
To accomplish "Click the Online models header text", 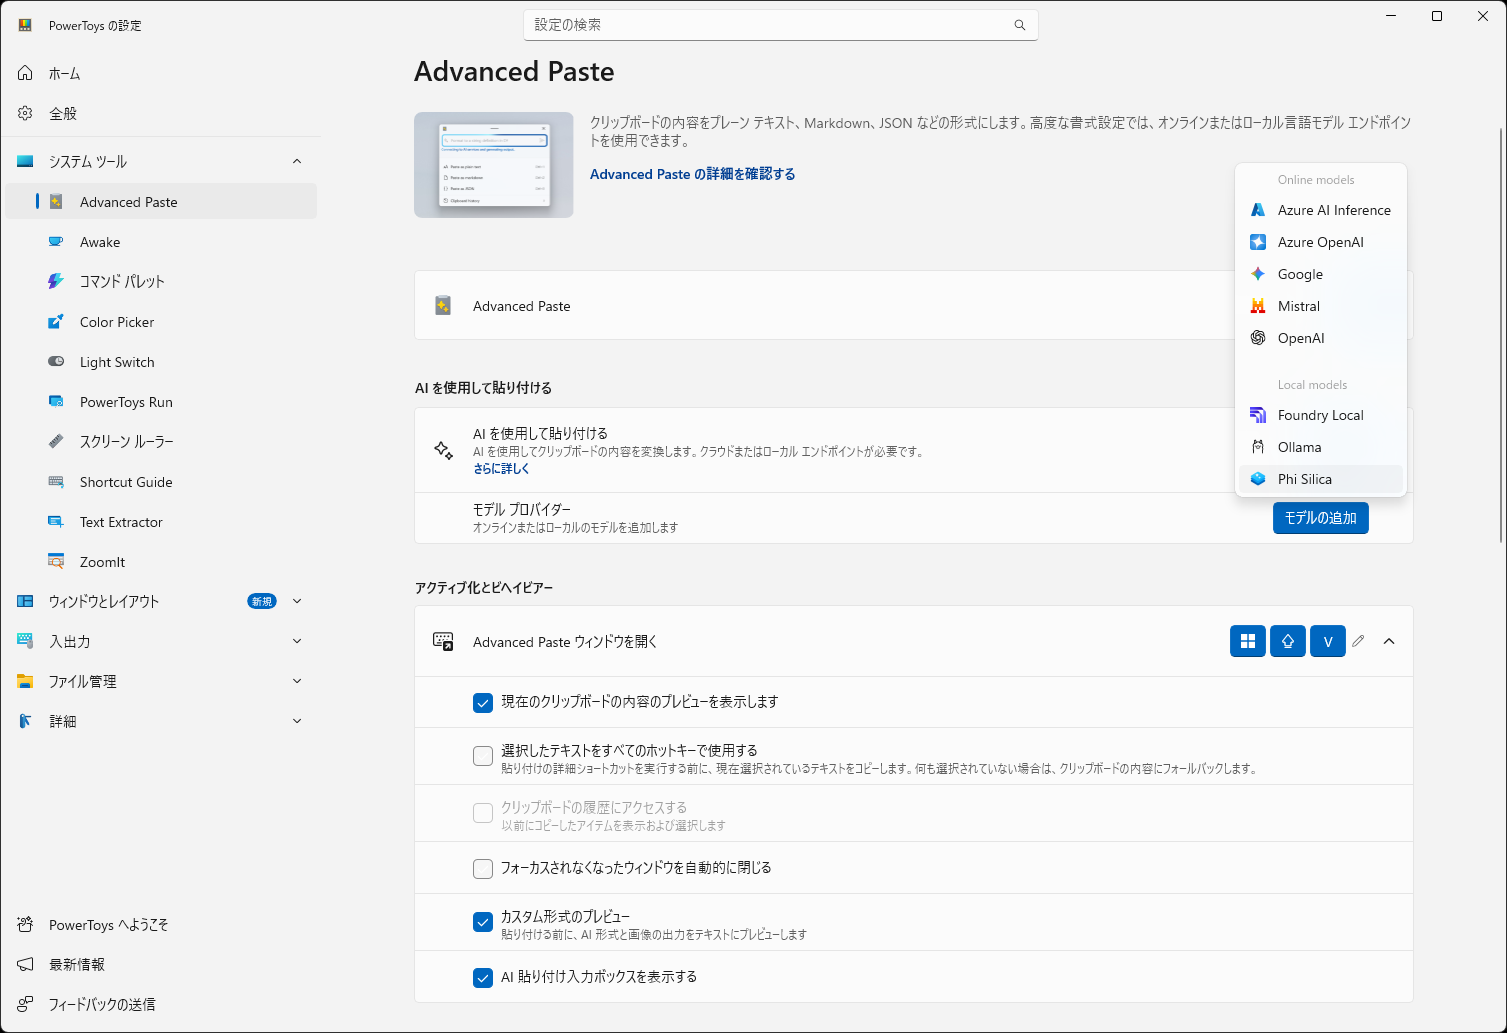I will (x=1316, y=180).
